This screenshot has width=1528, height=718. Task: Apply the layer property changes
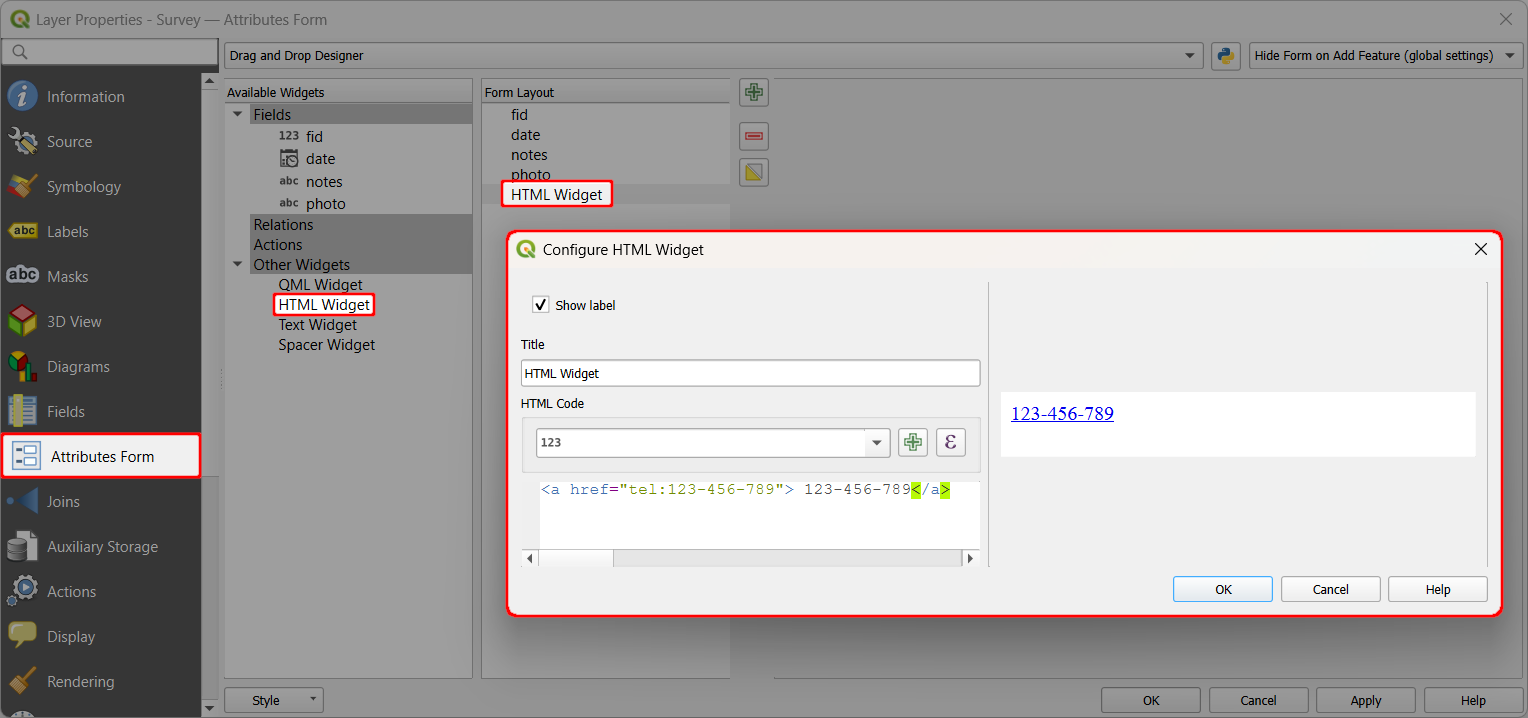coord(1365,700)
